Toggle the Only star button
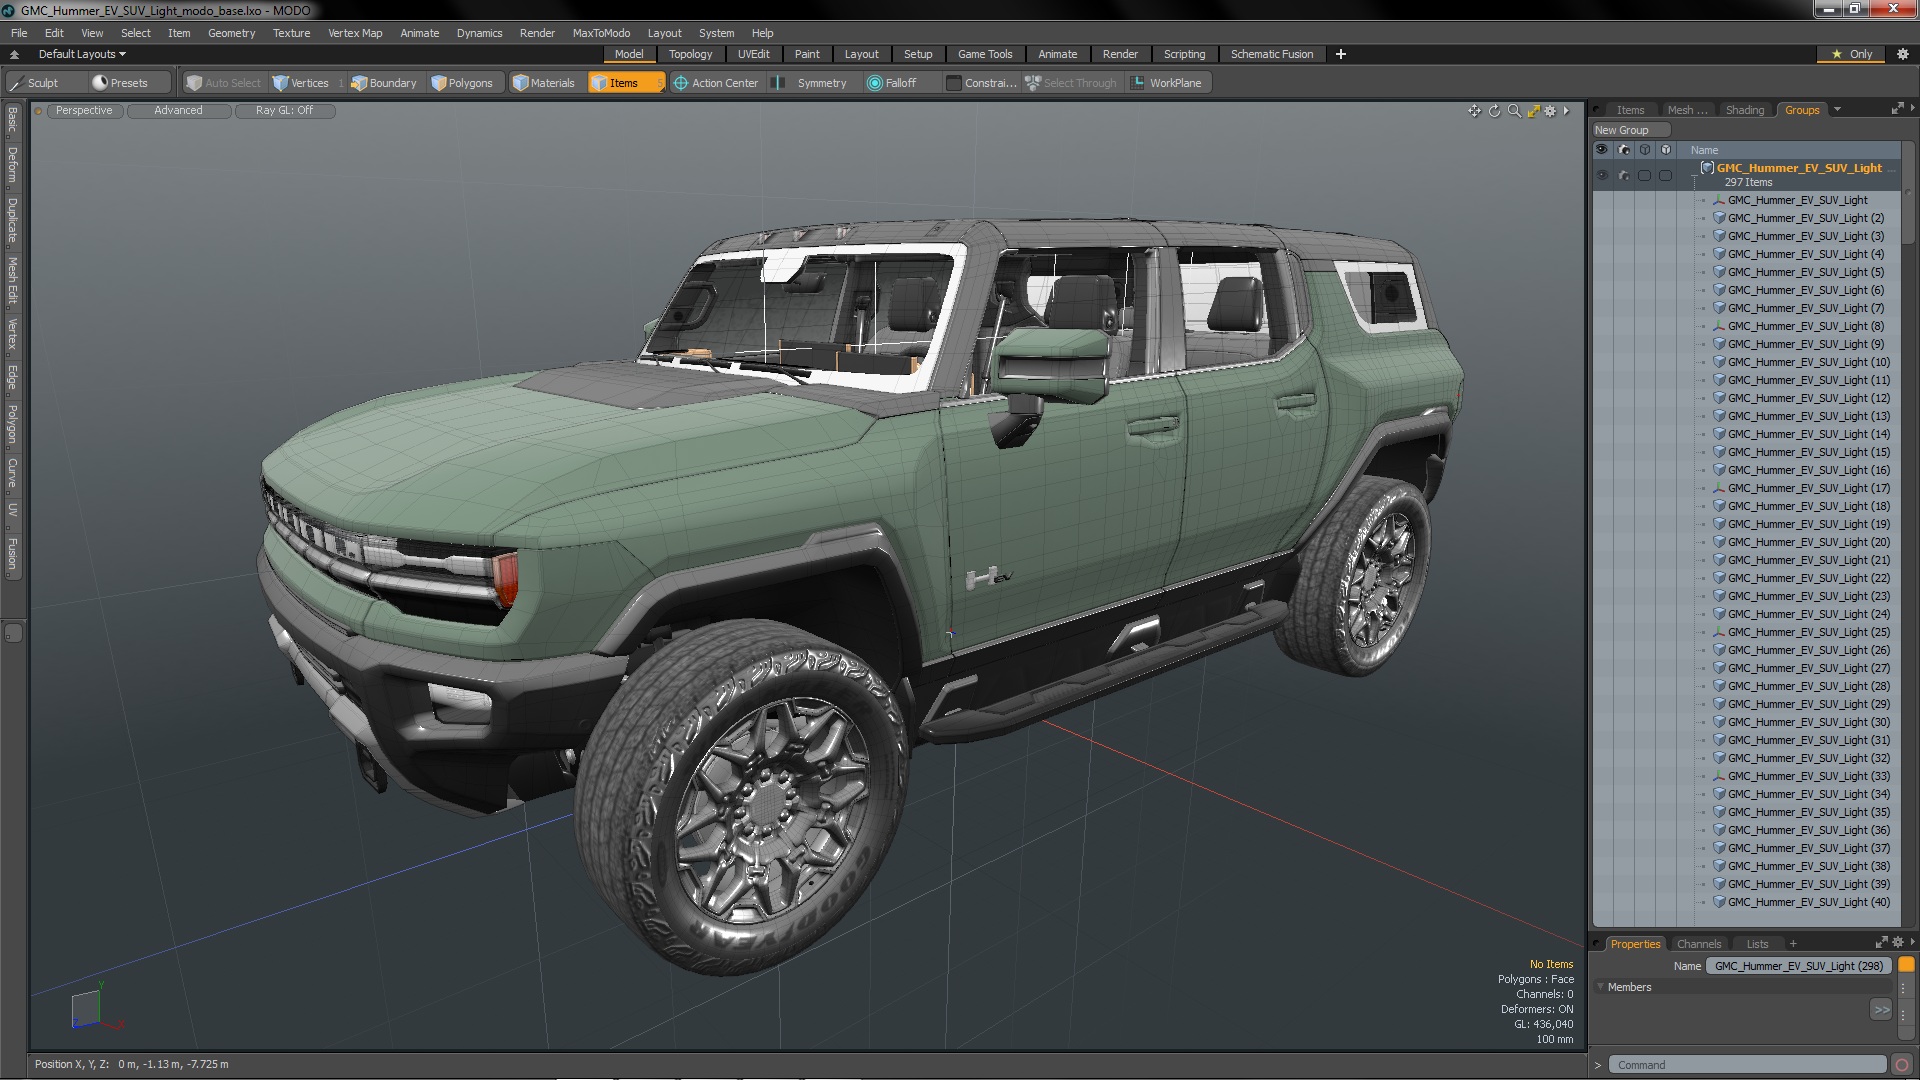 (x=1851, y=54)
